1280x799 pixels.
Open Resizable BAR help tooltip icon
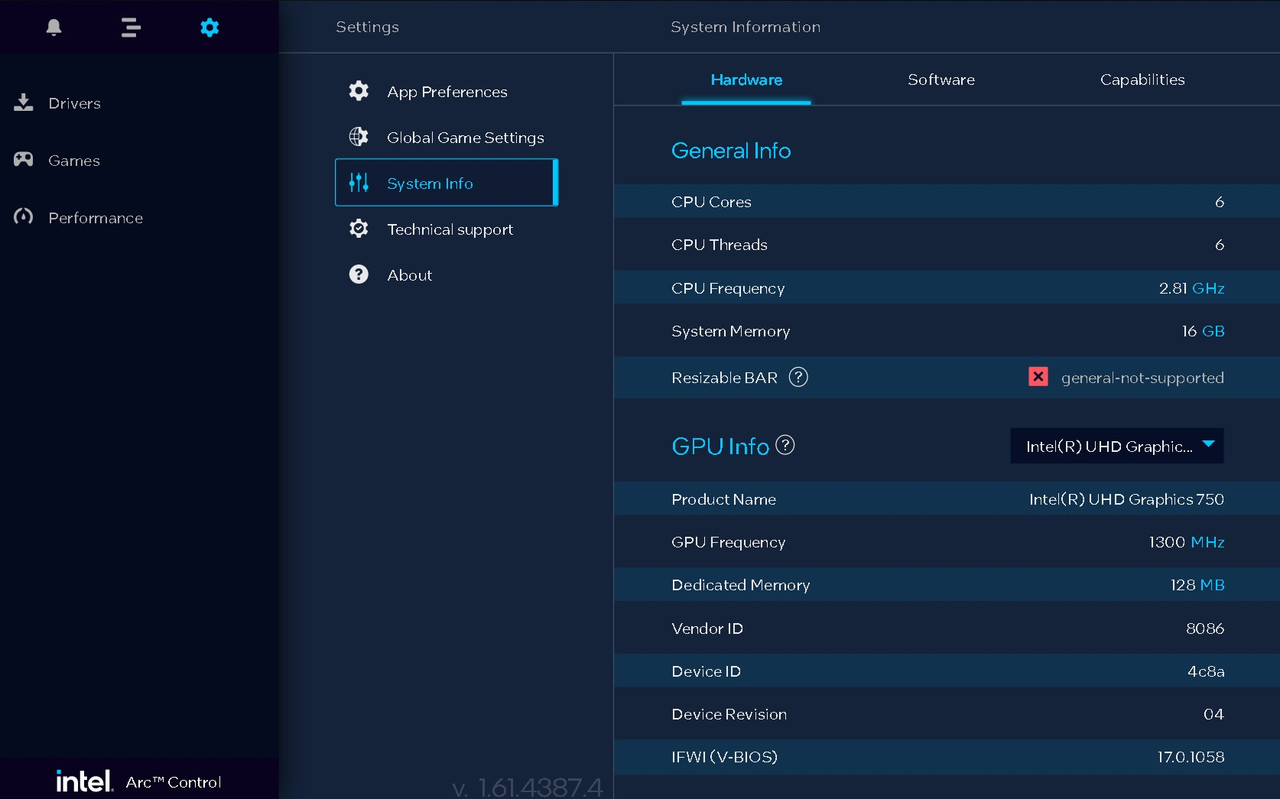pos(798,377)
